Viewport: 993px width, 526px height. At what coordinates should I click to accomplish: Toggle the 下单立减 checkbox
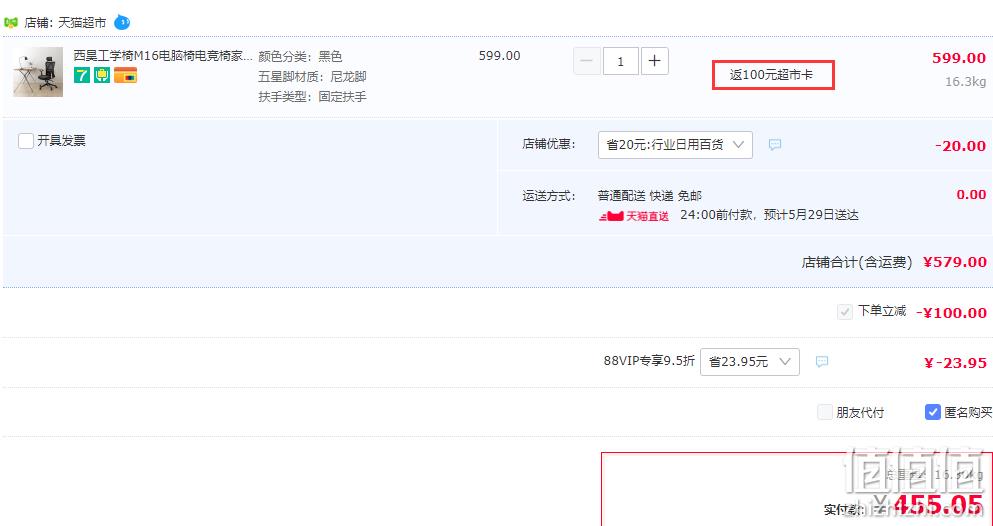(844, 312)
